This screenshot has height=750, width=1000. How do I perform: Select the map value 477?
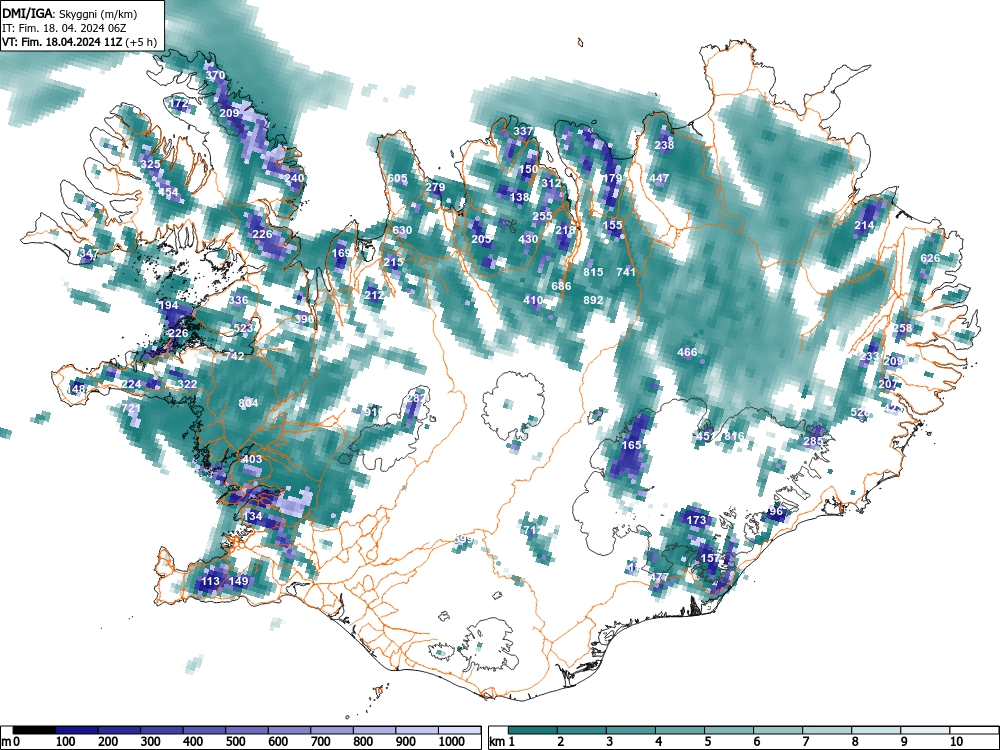659,577
